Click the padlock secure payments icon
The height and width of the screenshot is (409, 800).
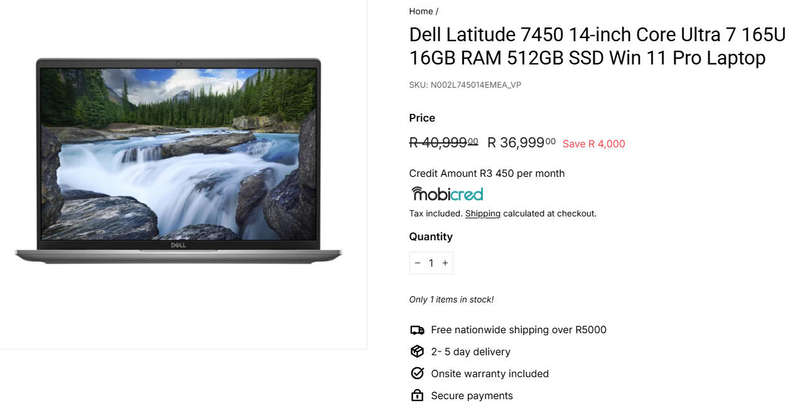[417, 395]
